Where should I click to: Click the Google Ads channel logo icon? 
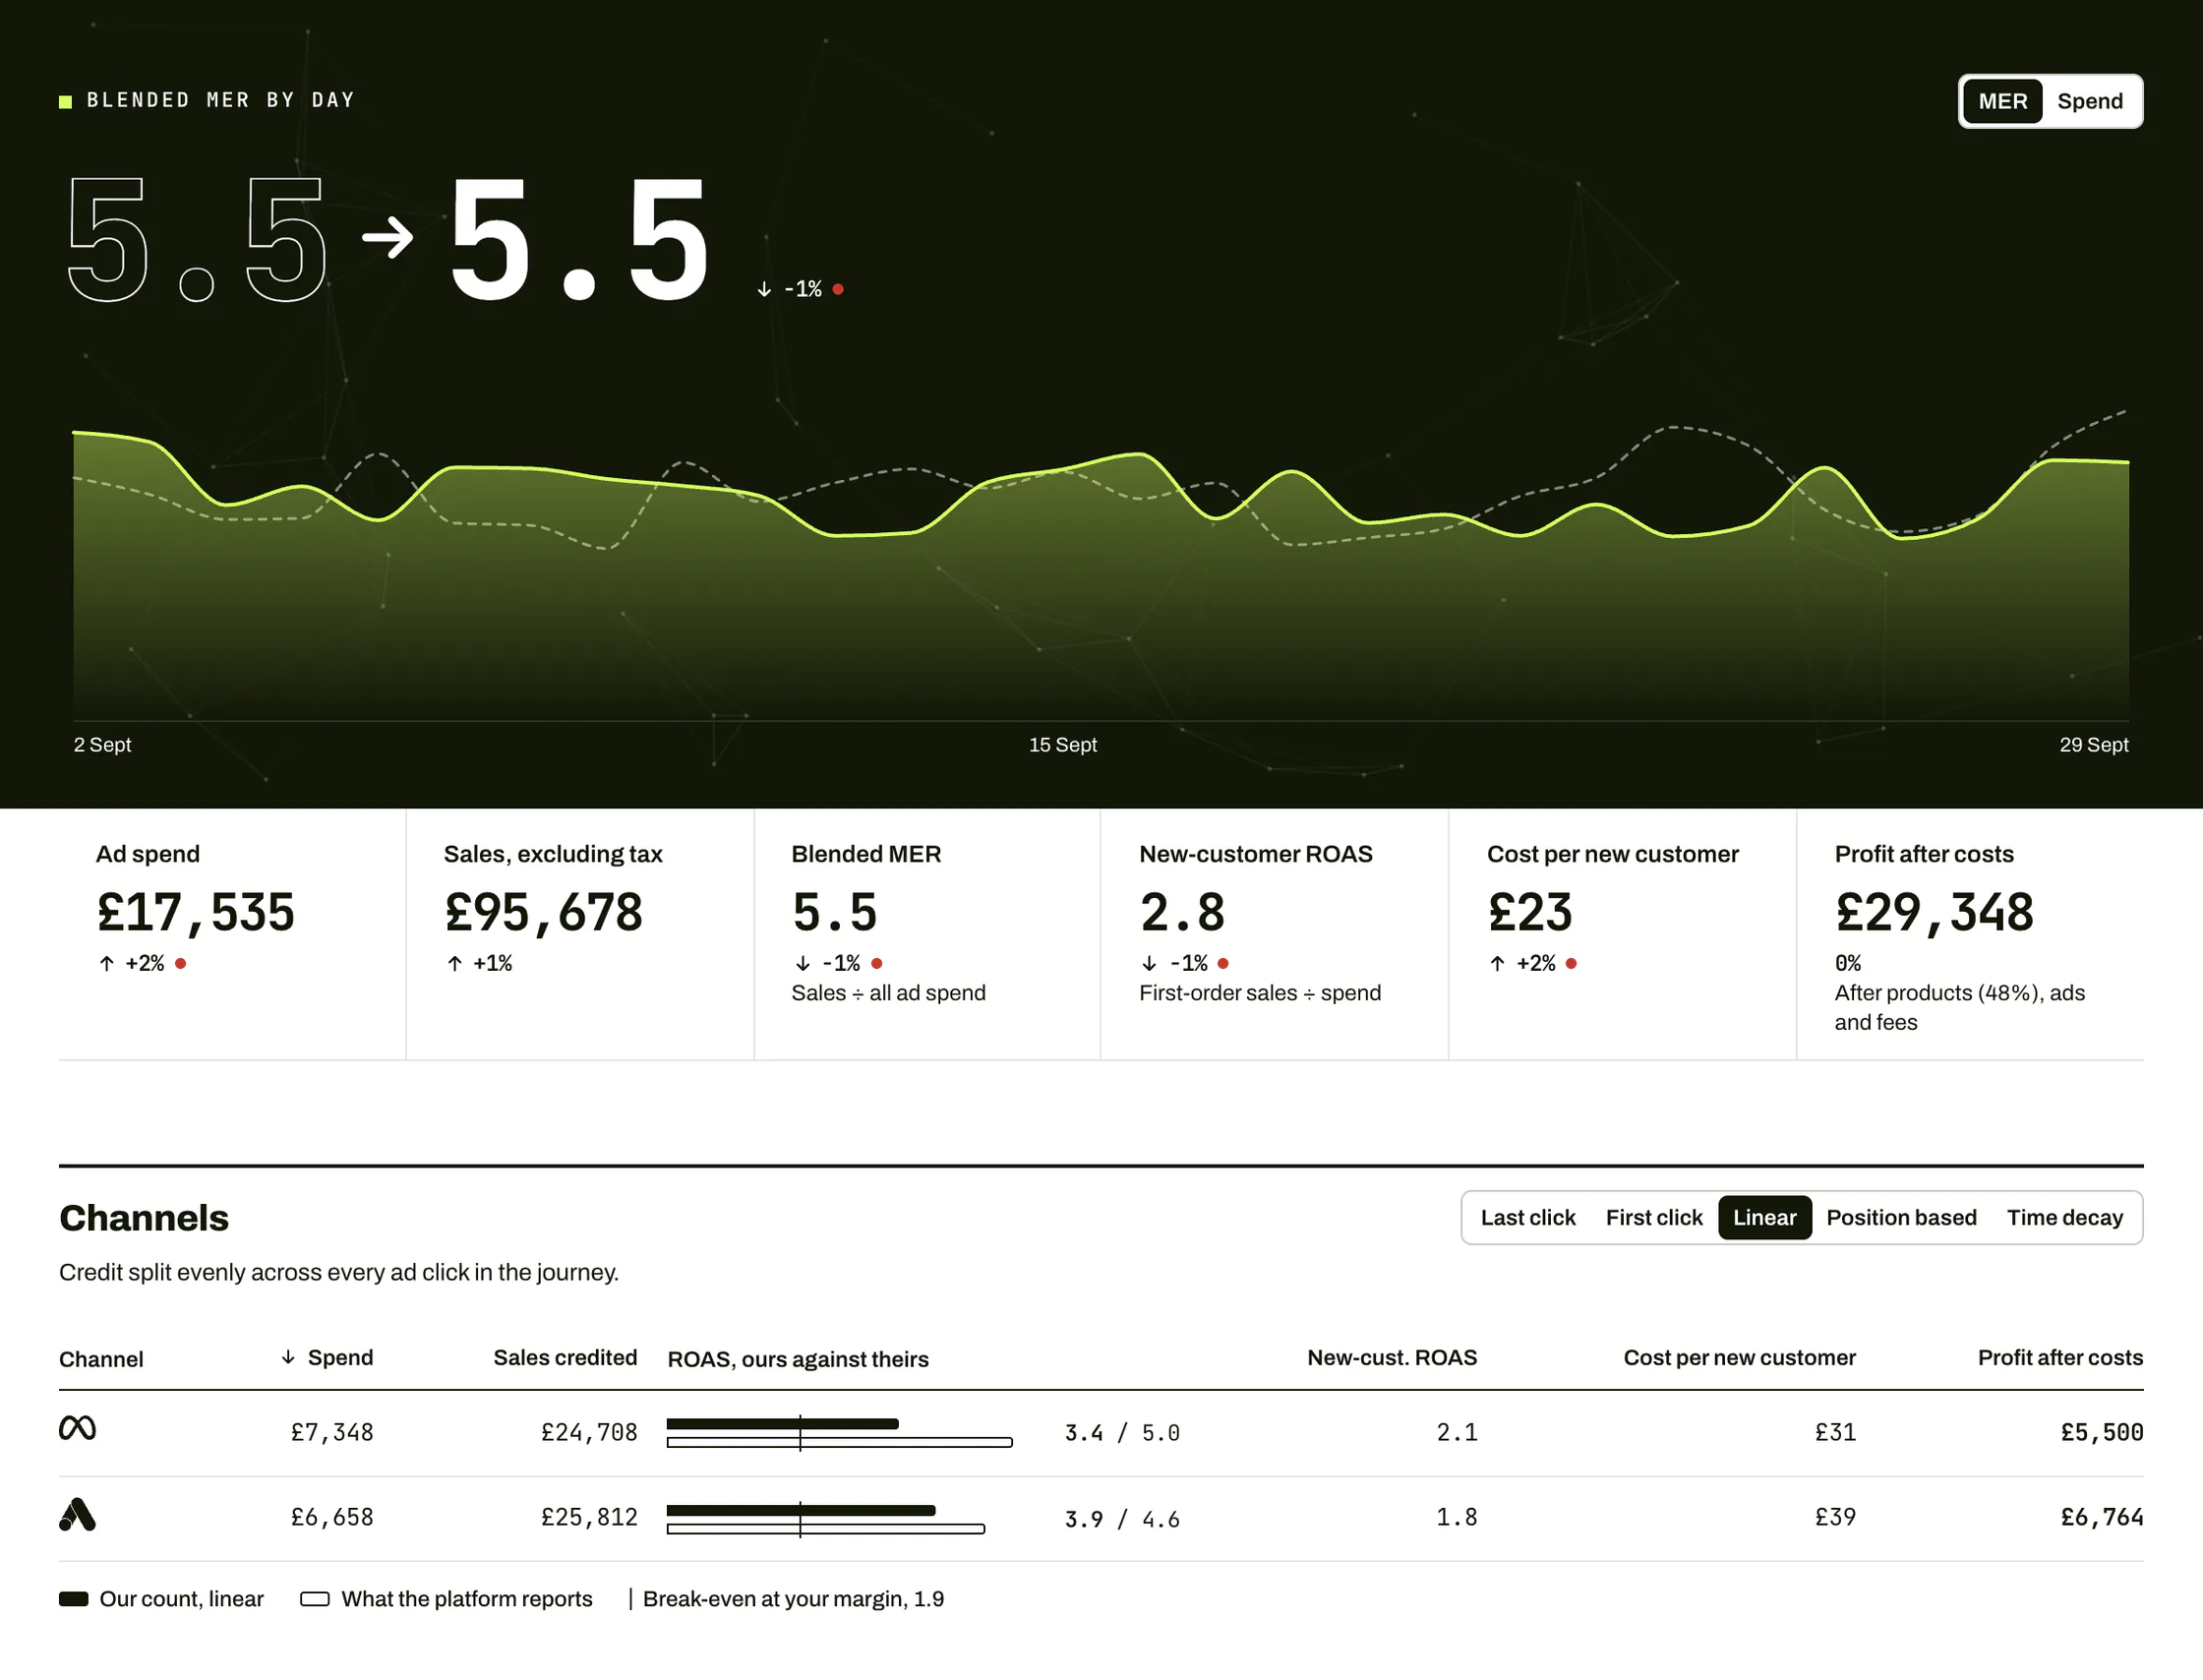77,1514
